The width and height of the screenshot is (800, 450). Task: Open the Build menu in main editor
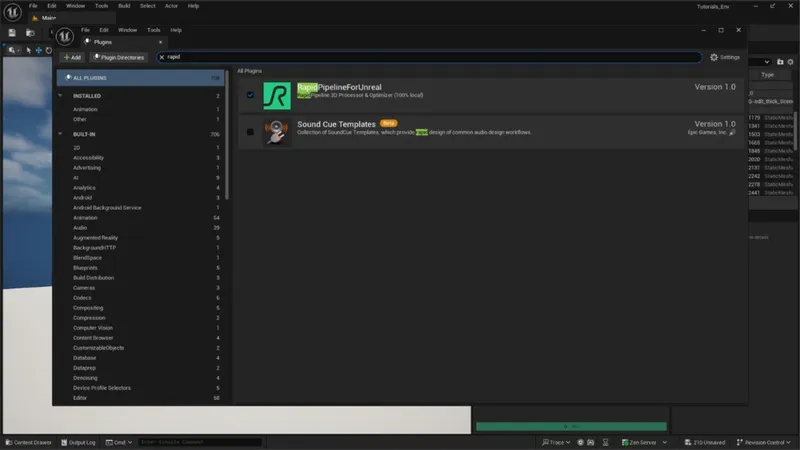(x=124, y=6)
